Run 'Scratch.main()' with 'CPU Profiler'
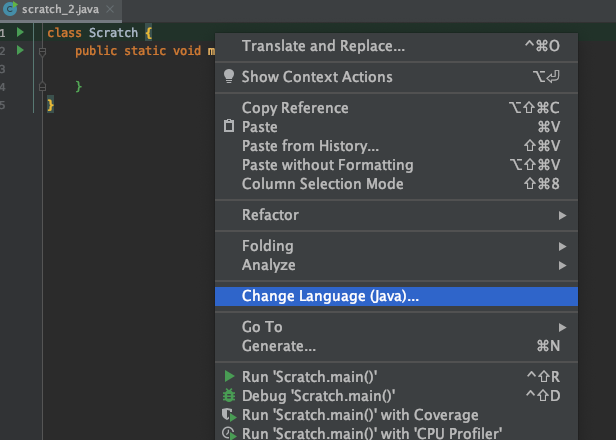 396,433
